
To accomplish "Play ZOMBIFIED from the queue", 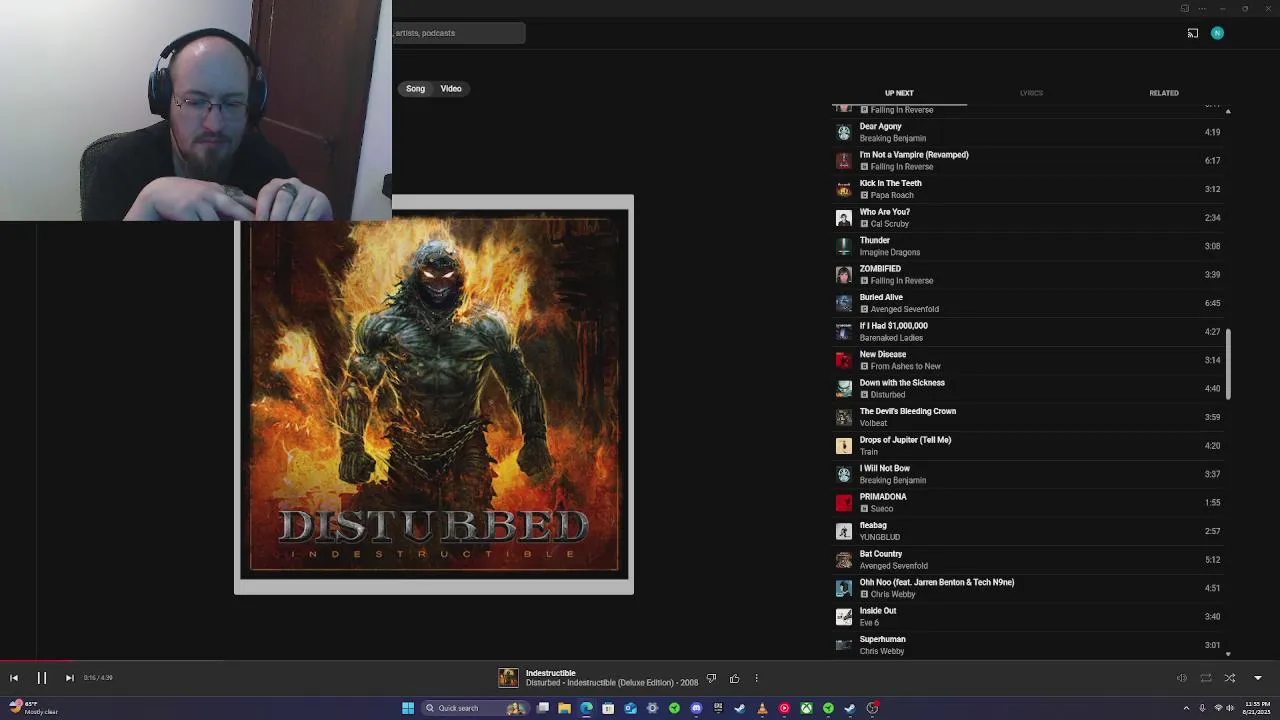I will pos(1030,275).
